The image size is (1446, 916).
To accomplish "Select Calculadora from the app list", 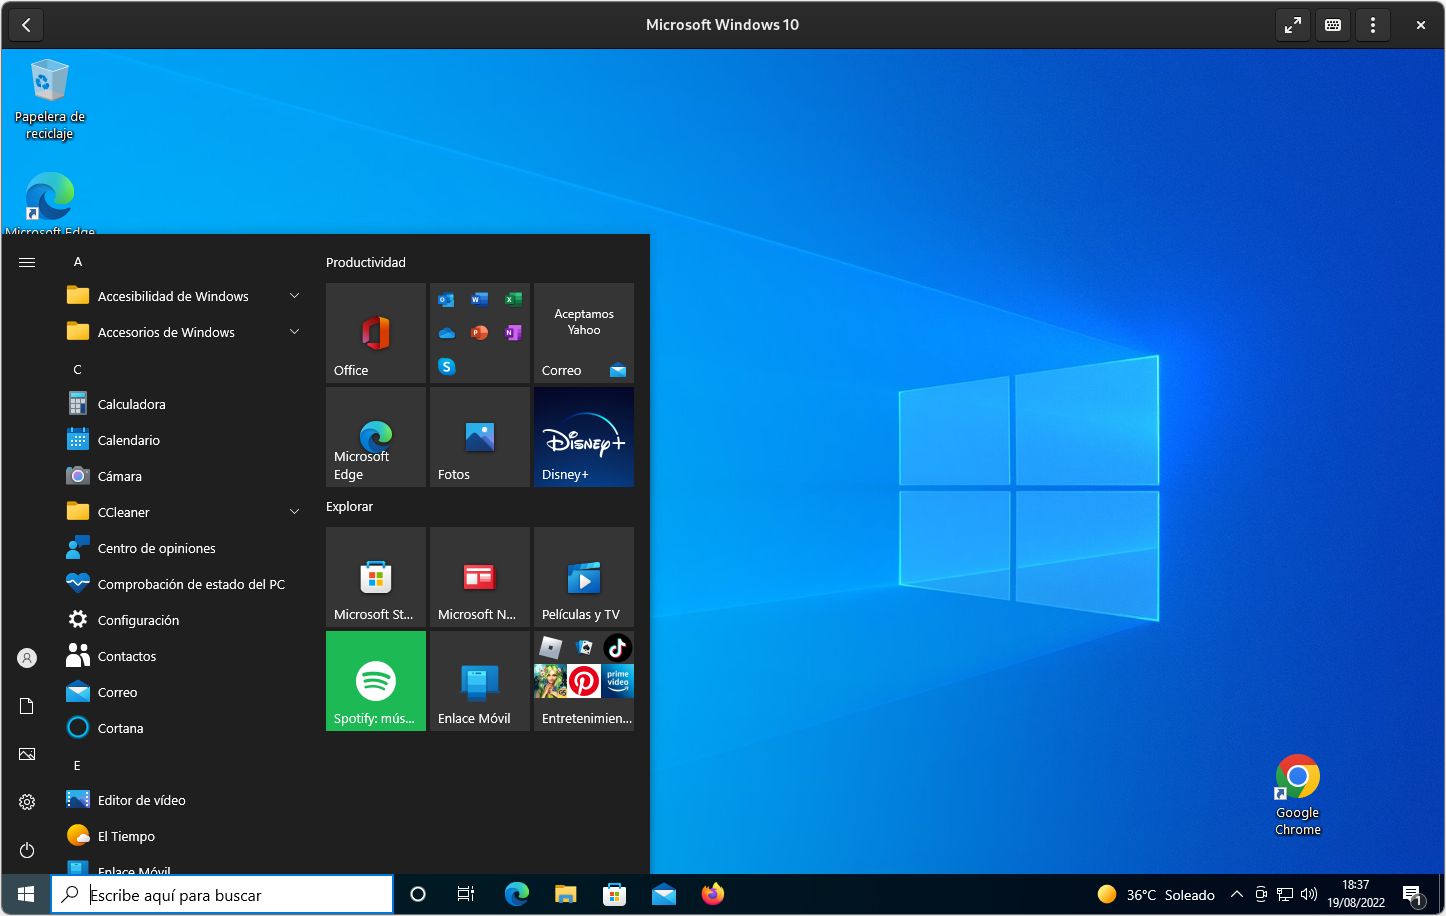I will [131, 404].
